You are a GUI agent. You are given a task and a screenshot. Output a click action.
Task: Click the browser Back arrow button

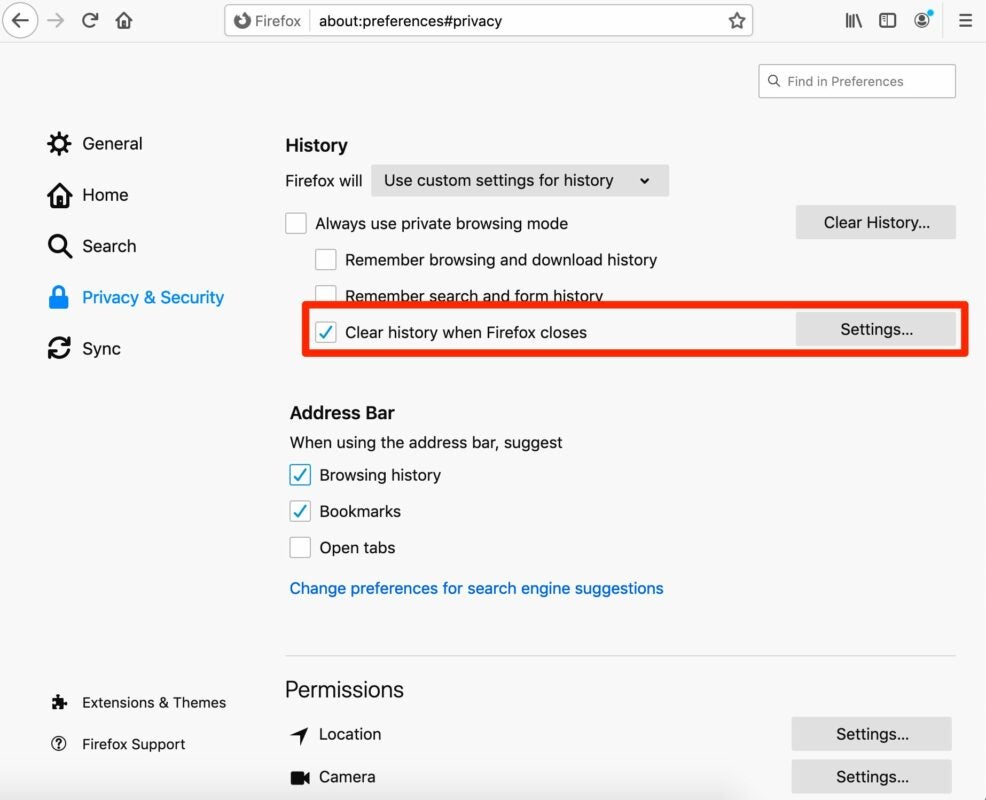click(x=20, y=20)
